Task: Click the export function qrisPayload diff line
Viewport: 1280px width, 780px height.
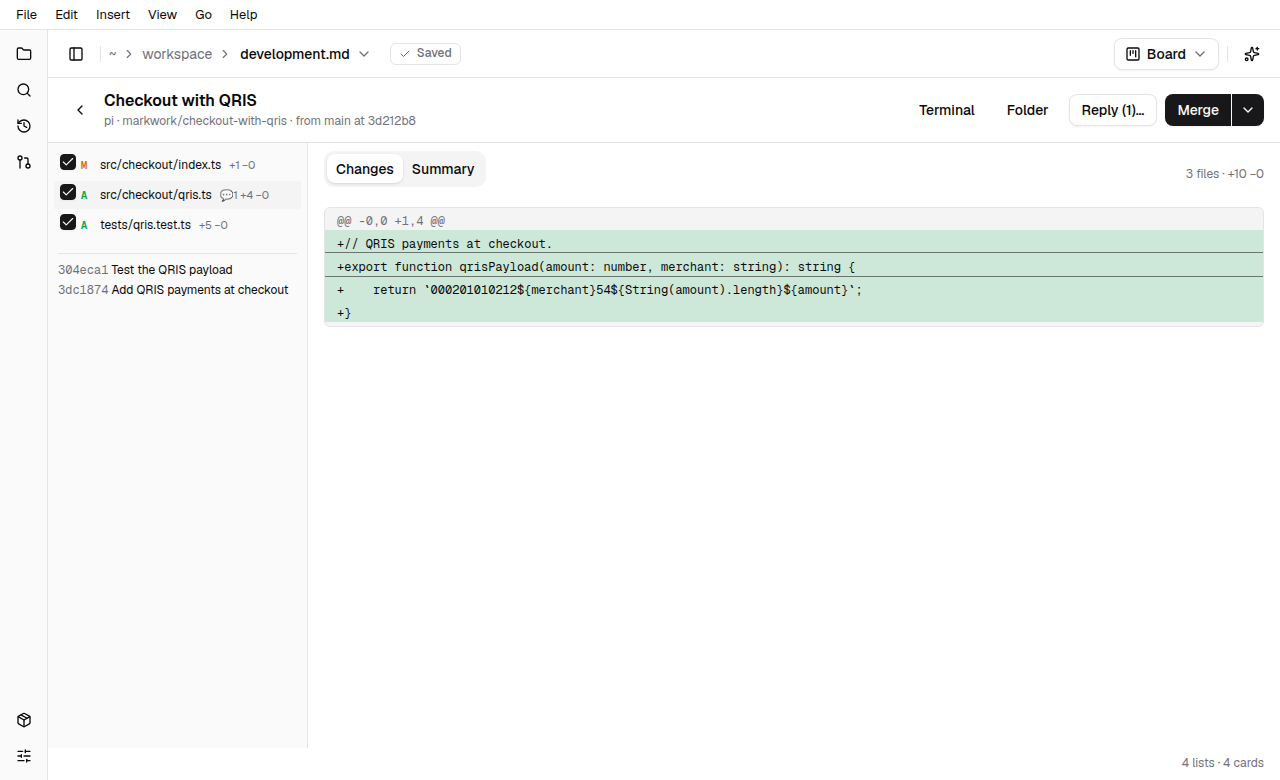Action: (794, 267)
